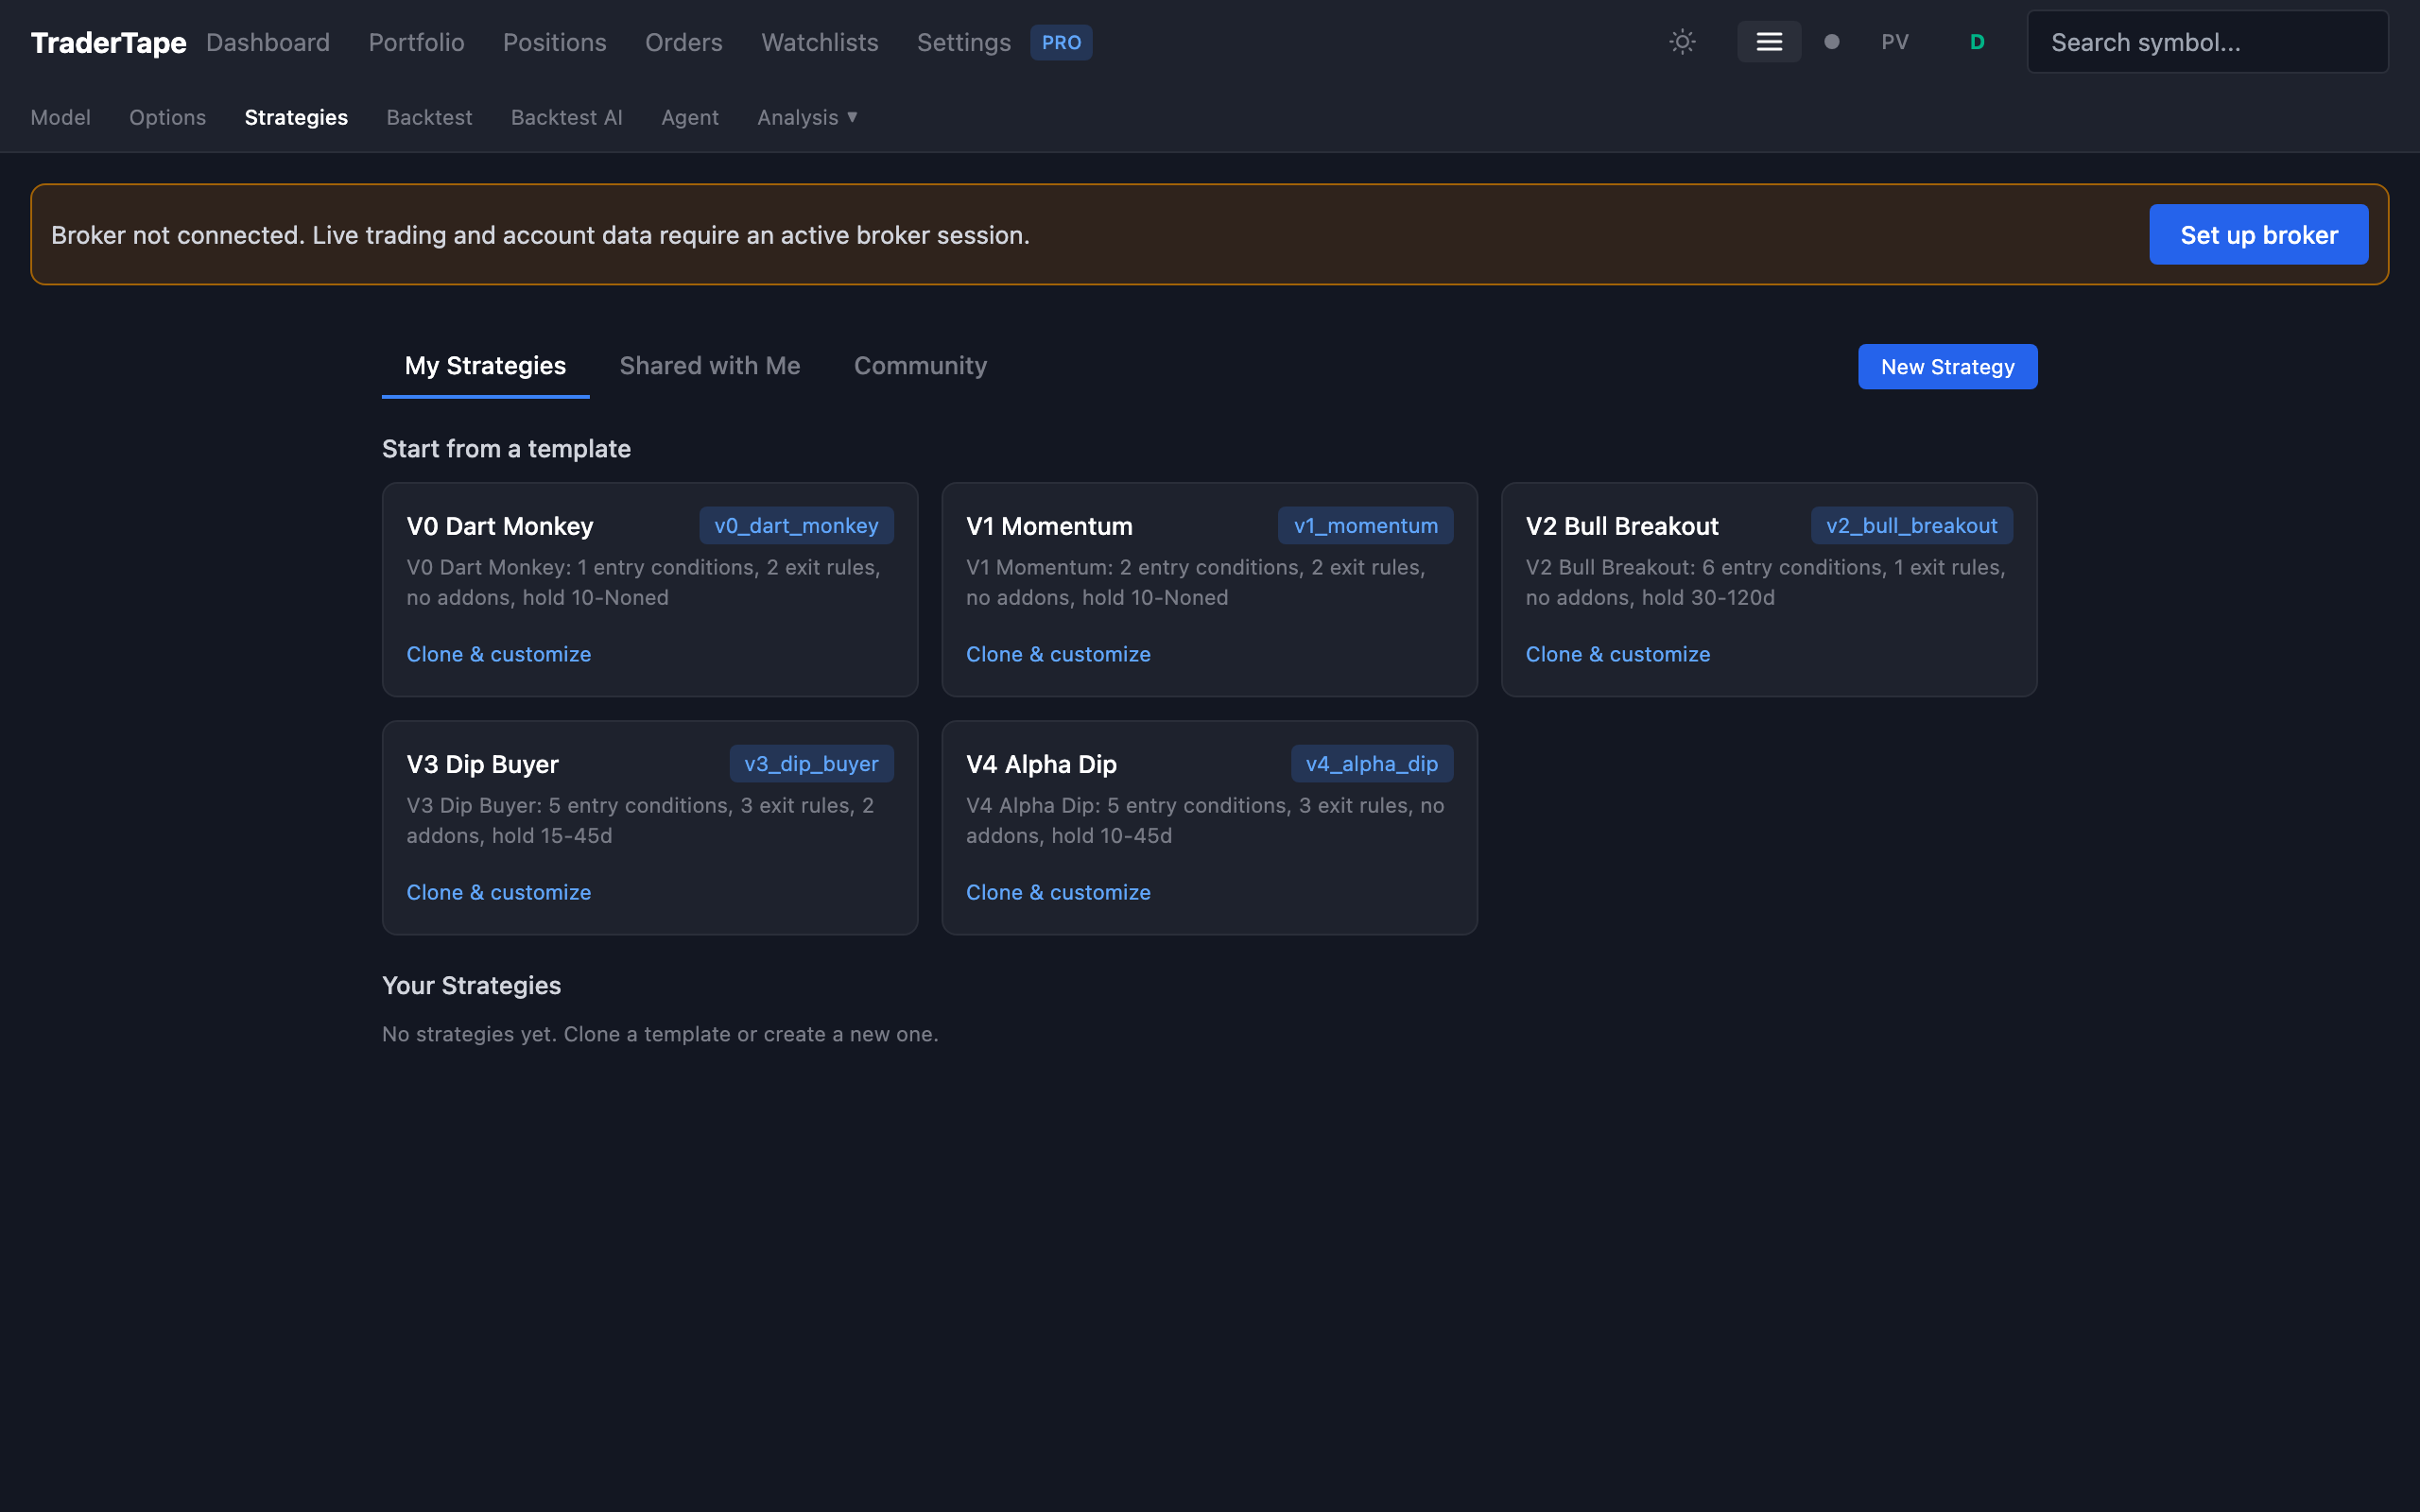Click the TraderTape logo
The height and width of the screenshot is (1512, 2420).
[x=108, y=43]
